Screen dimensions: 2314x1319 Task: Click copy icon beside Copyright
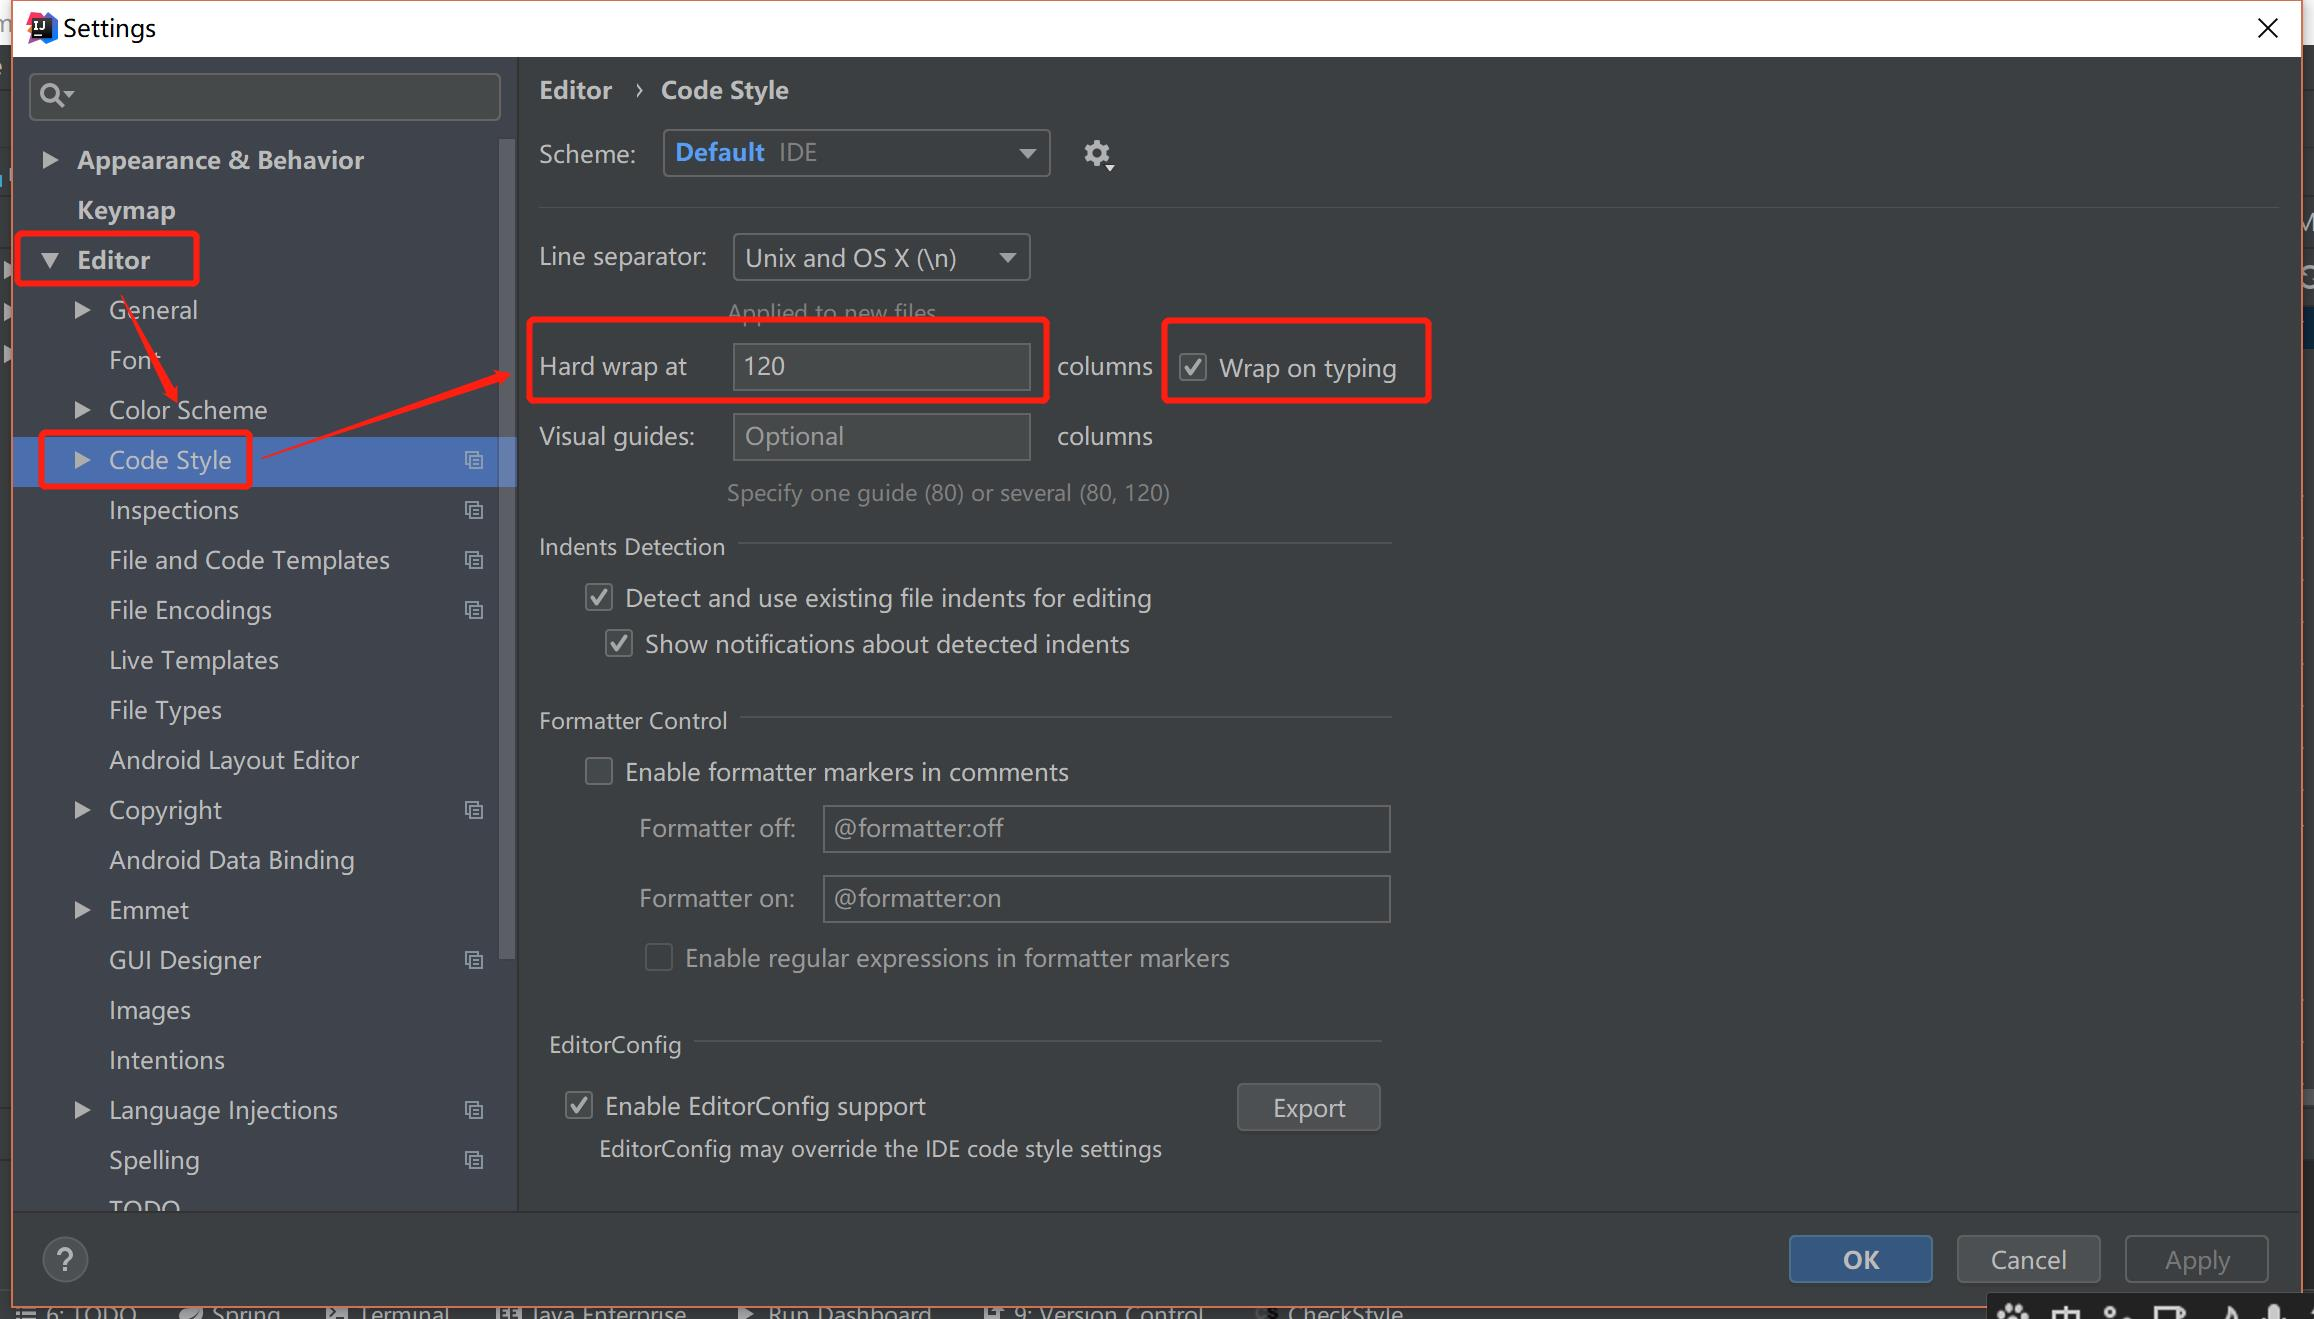point(474,810)
